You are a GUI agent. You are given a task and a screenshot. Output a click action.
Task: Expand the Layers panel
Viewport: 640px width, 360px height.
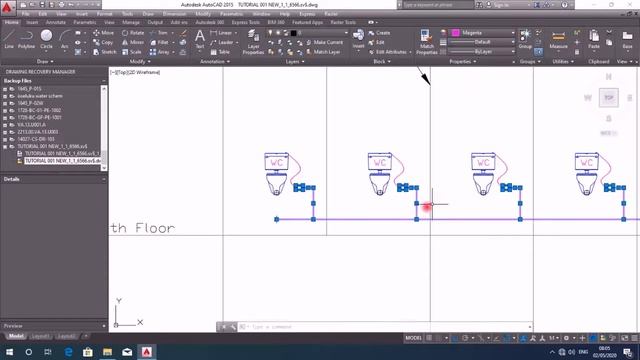point(295,62)
